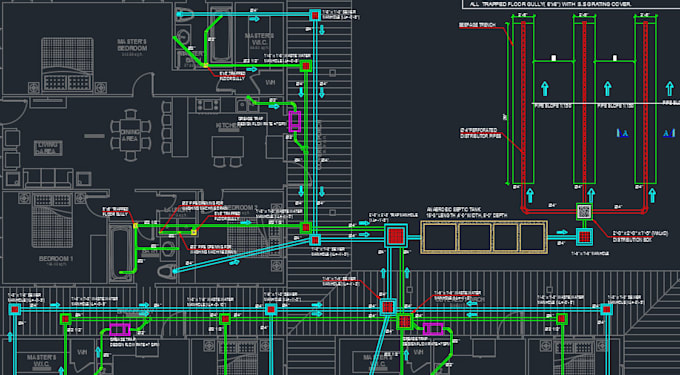The width and height of the screenshot is (680, 375).
Task: Click the manhole right of septic tank
Action: pyautogui.click(x=585, y=236)
